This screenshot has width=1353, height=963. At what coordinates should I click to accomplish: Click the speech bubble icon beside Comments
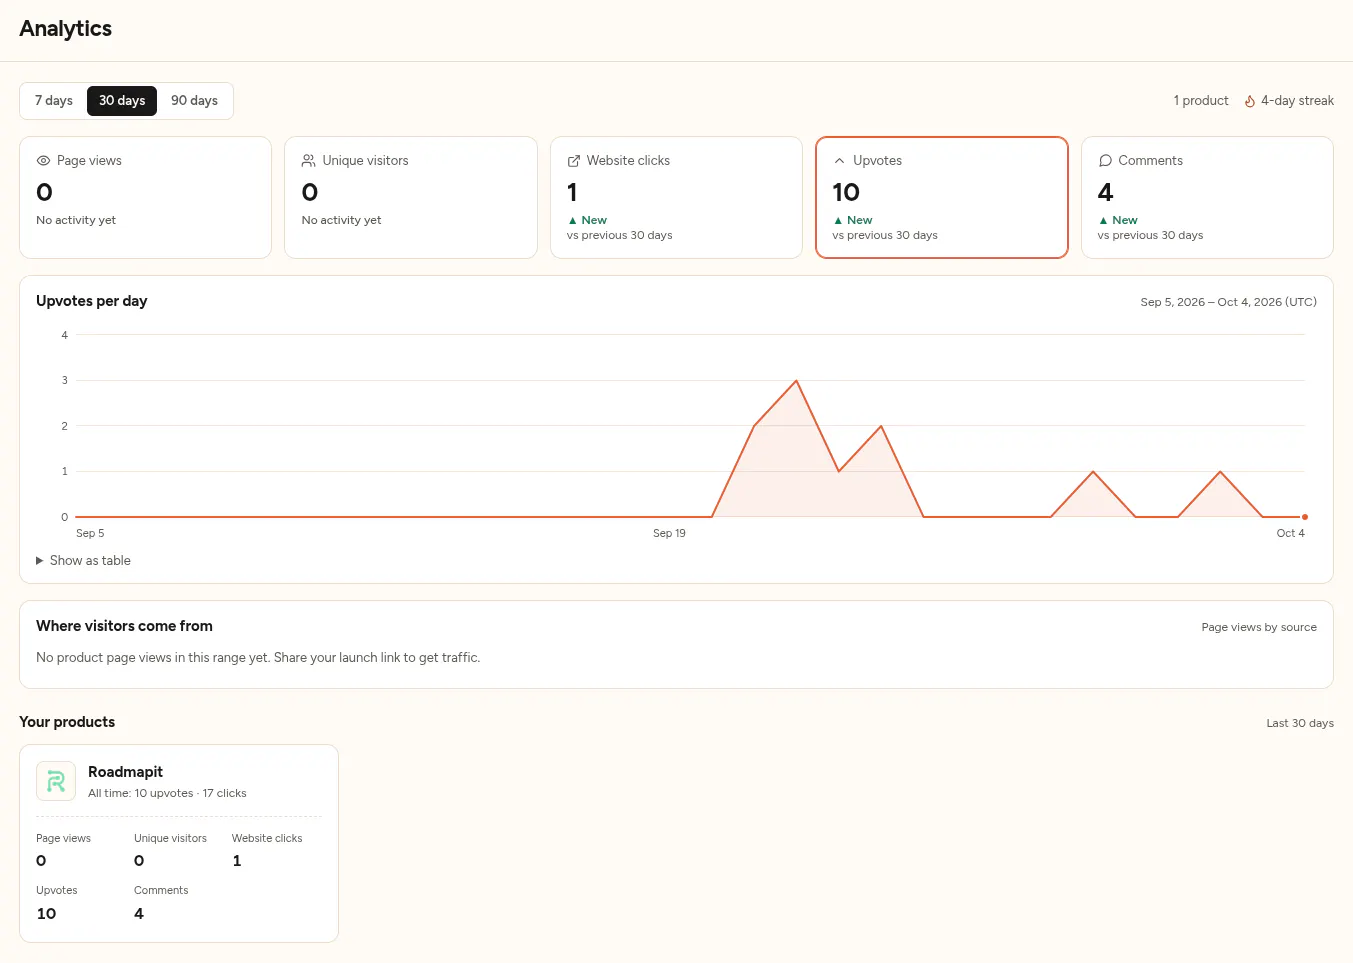click(1105, 160)
